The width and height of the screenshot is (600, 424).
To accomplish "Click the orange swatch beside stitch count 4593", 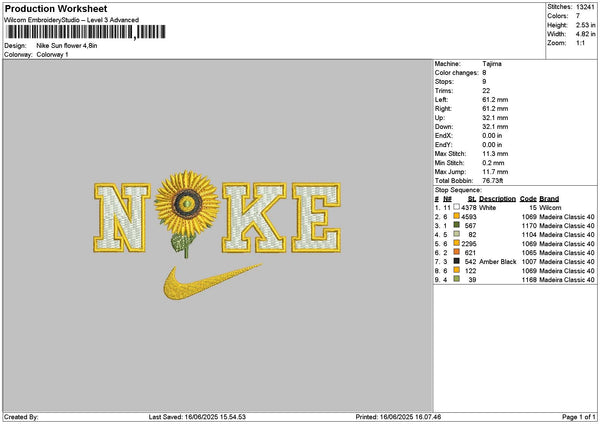I will coord(457,216).
